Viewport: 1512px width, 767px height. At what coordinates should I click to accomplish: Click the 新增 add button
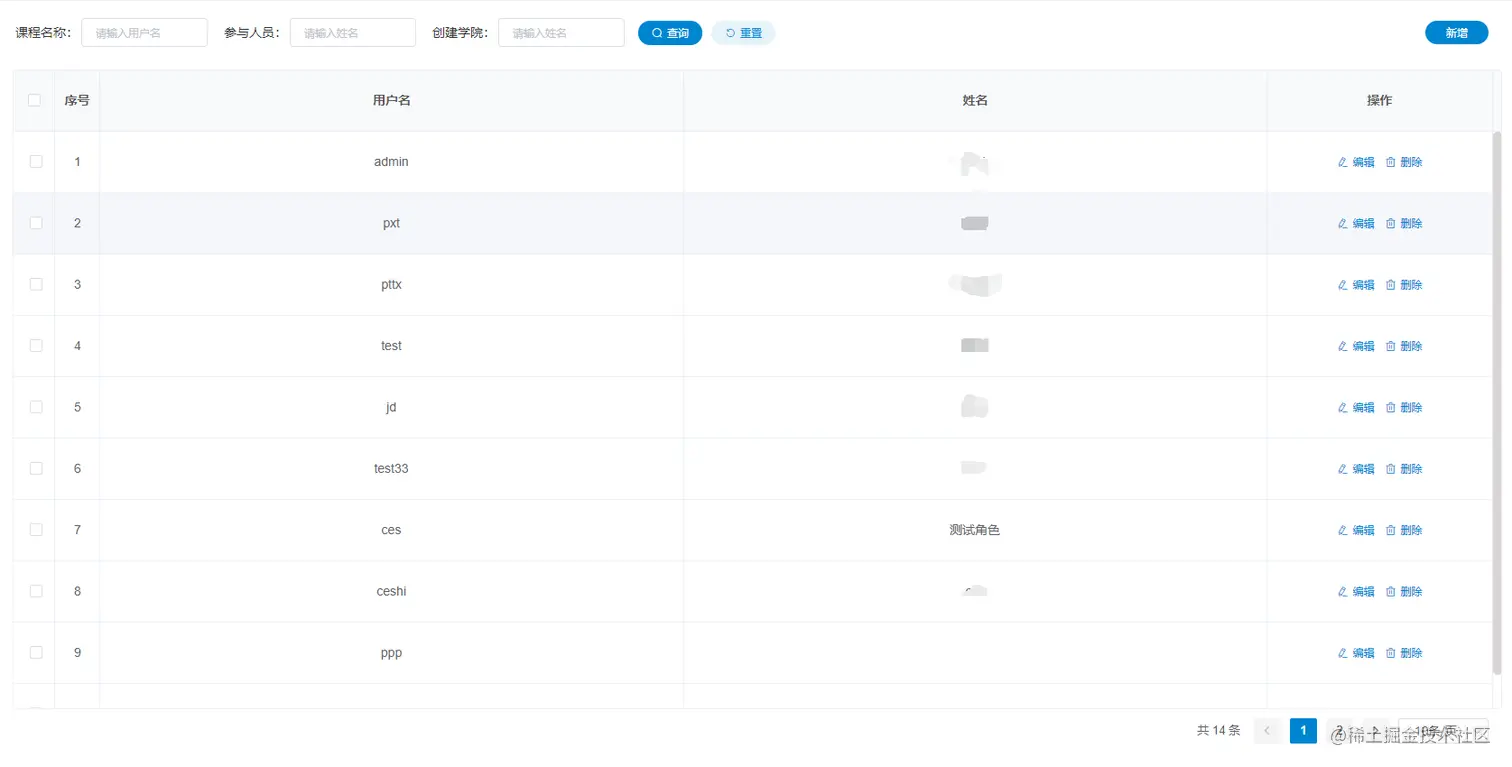(x=1456, y=33)
